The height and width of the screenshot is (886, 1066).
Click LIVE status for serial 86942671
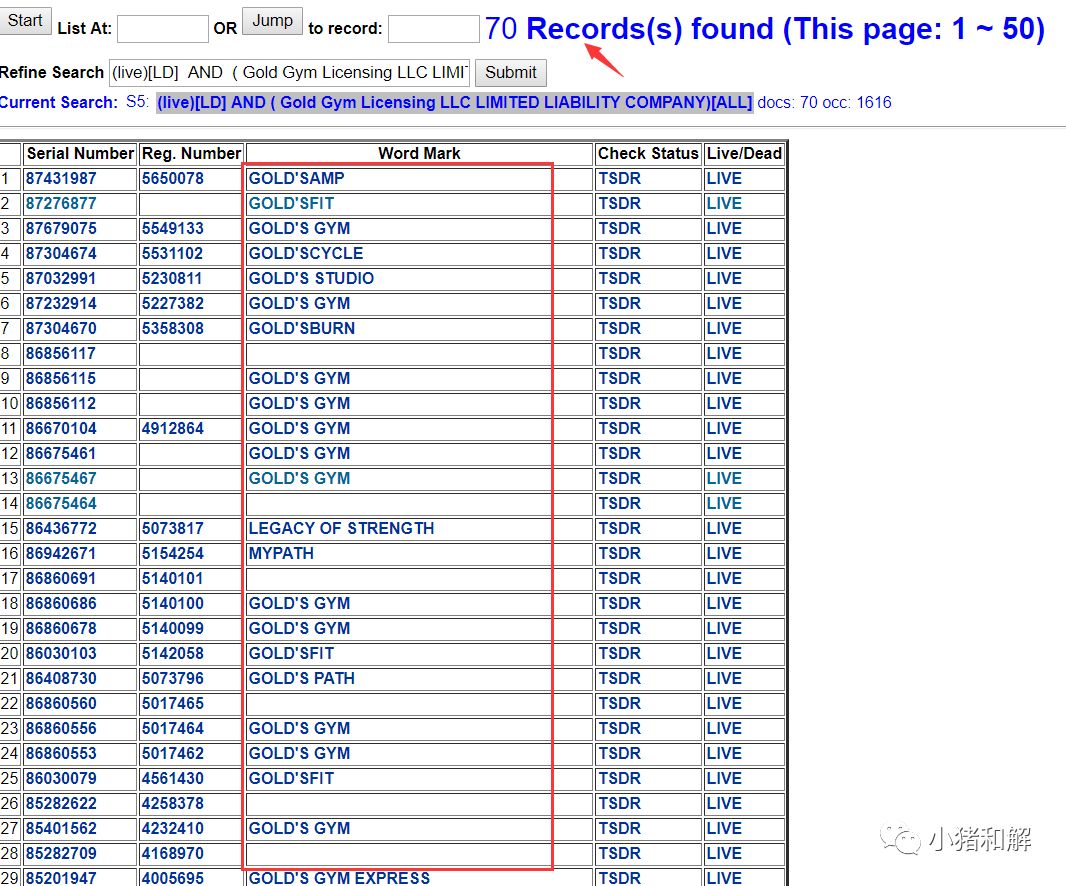(x=724, y=554)
